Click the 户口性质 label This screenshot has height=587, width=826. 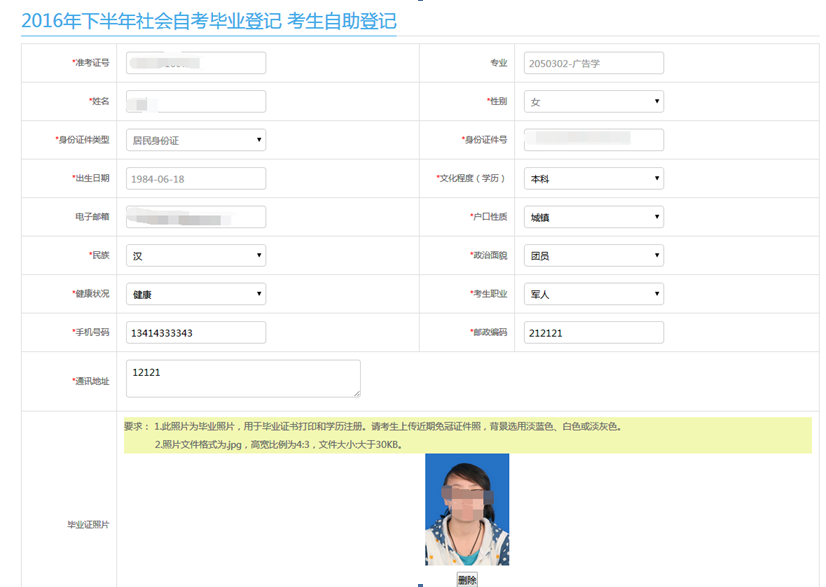click(488, 217)
